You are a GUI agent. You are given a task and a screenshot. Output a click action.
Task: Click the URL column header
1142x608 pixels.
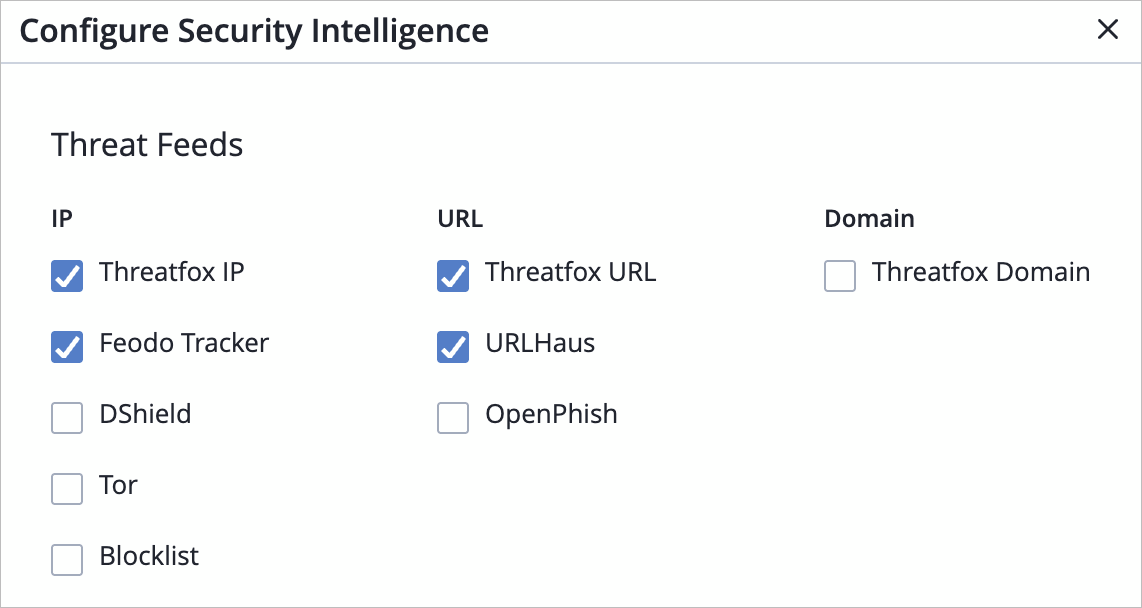(459, 218)
